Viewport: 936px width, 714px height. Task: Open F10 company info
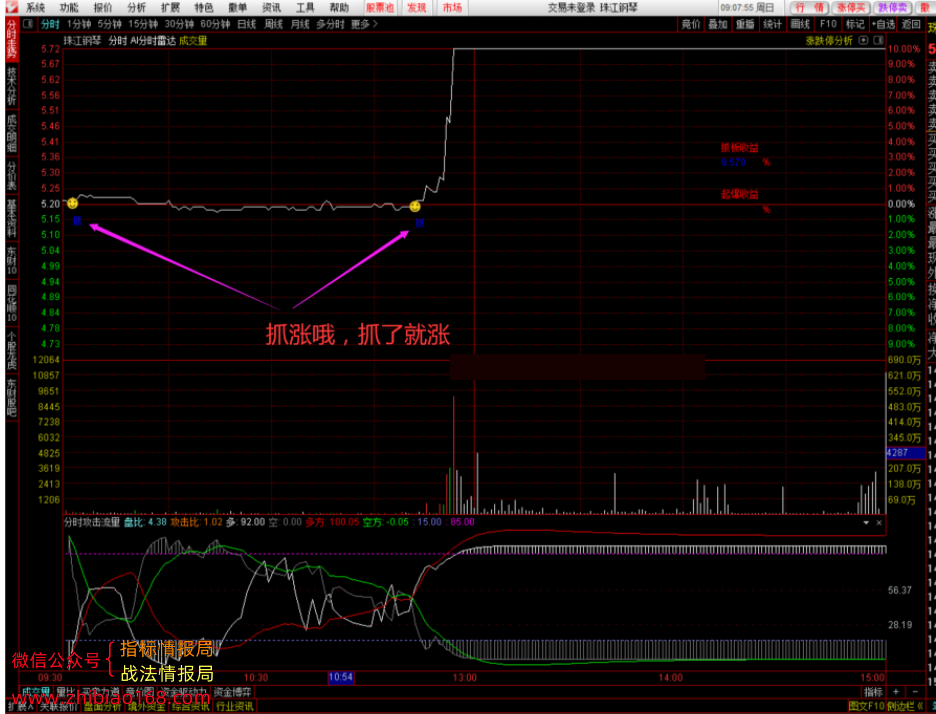pos(828,24)
